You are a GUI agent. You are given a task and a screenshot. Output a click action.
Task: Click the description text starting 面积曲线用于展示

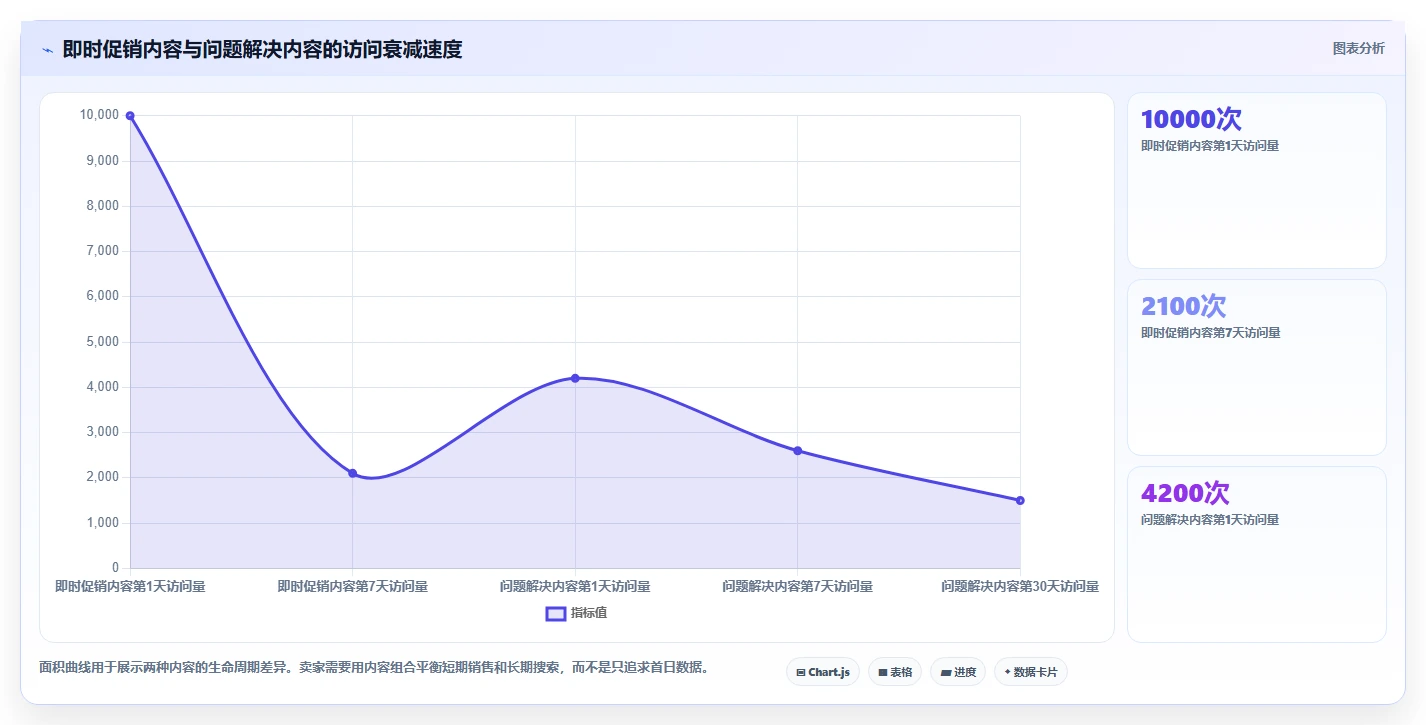click(x=374, y=667)
